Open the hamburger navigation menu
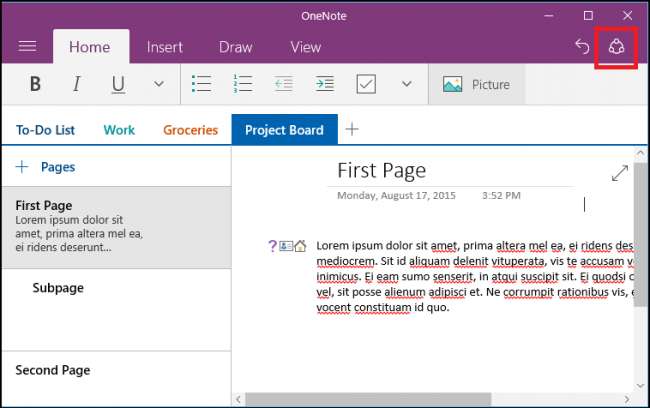This screenshot has height=408, width=650. tap(27, 47)
